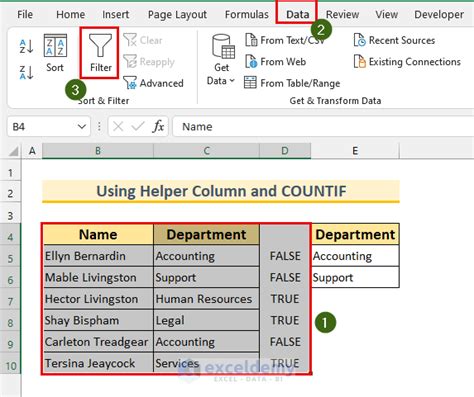The width and height of the screenshot is (474, 397).
Task: Select Support cell in Mable Livingston row
Action: tap(206, 277)
